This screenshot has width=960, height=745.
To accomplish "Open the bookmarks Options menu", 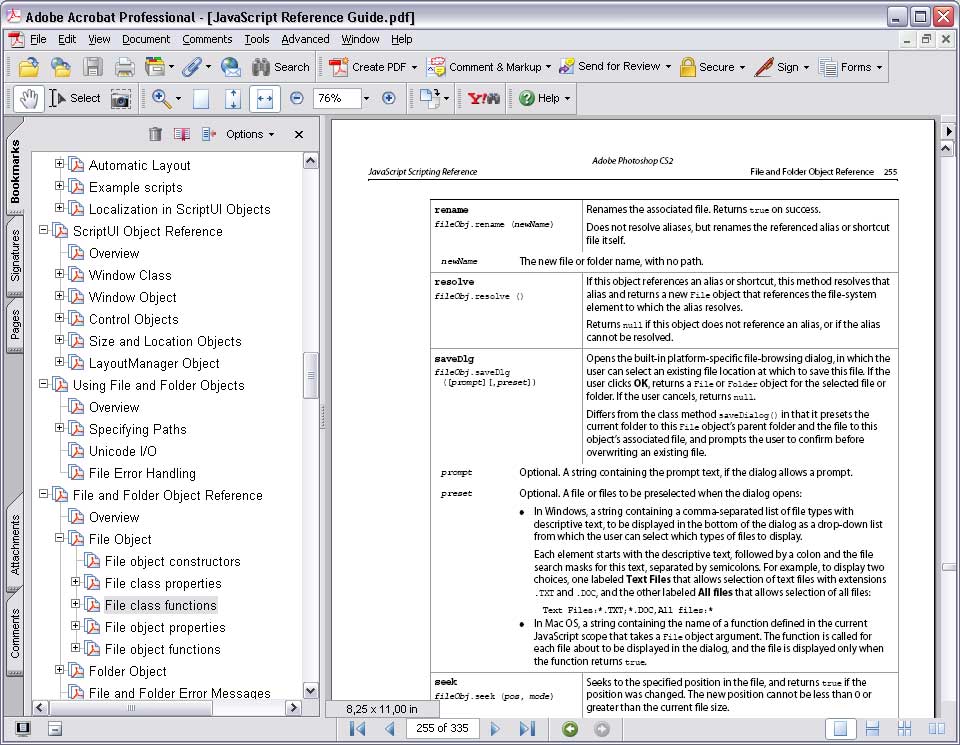I will tap(250, 134).
